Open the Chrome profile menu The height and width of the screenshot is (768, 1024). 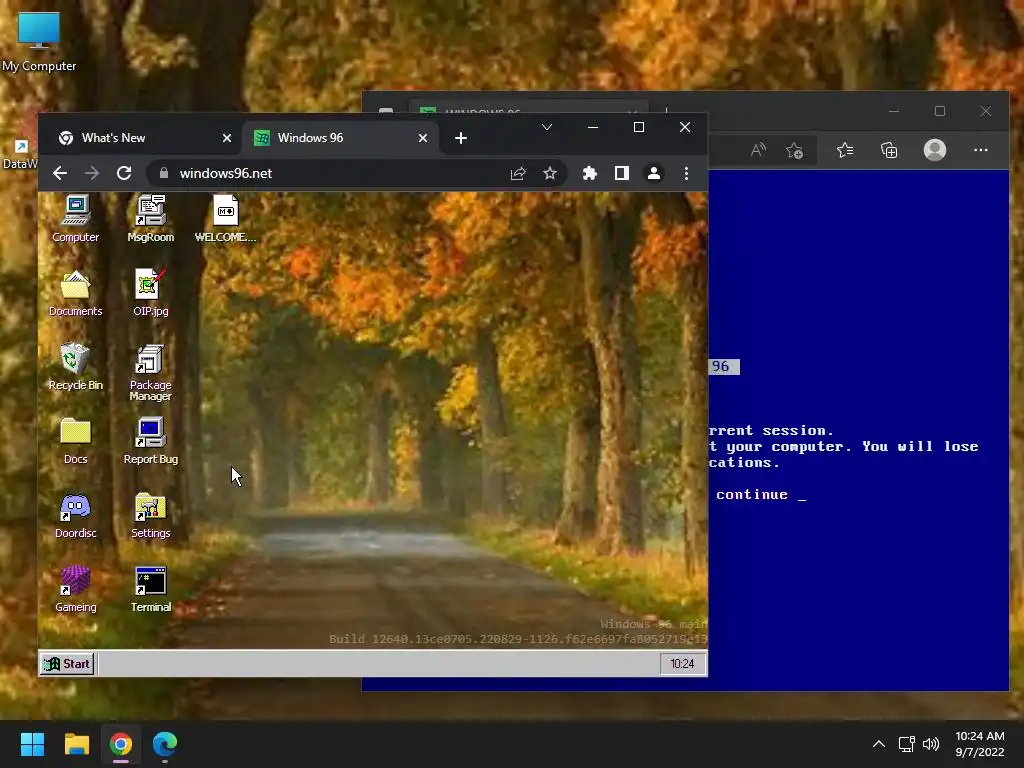pyautogui.click(x=654, y=173)
